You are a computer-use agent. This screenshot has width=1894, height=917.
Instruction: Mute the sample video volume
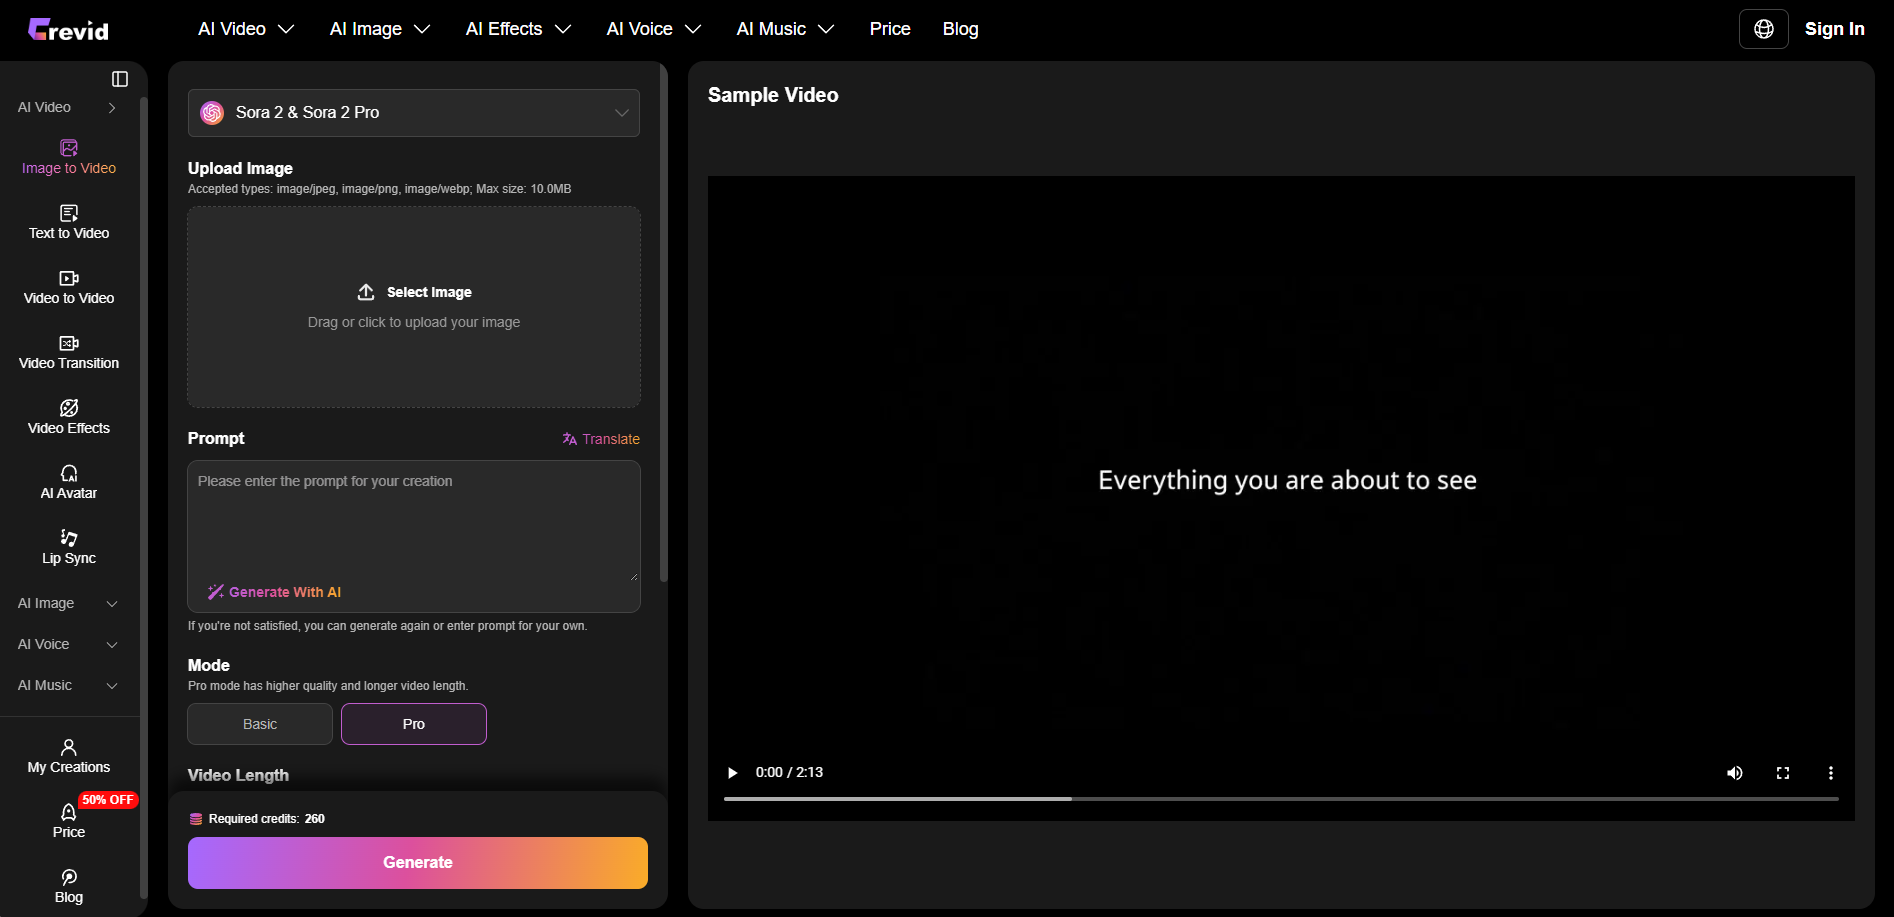tap(1735, 773)
